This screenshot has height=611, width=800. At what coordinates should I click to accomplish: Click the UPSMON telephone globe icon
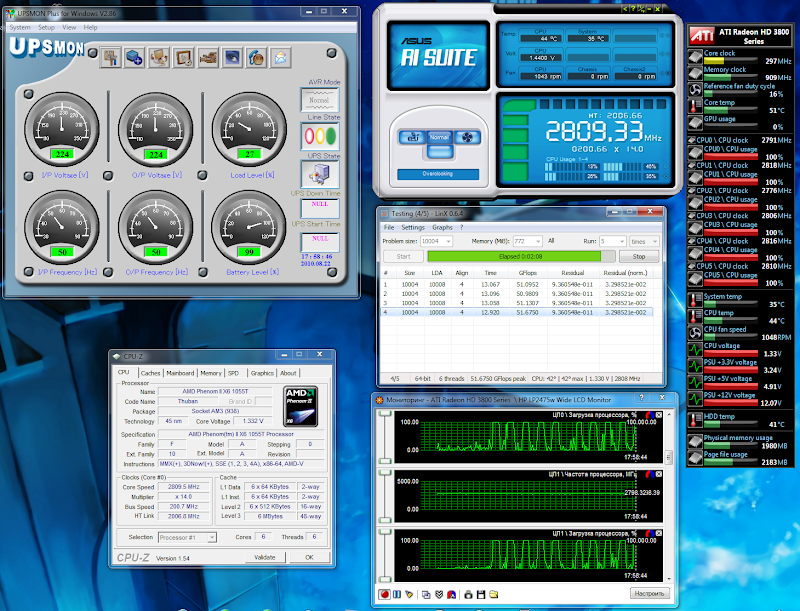pos(257,57)
